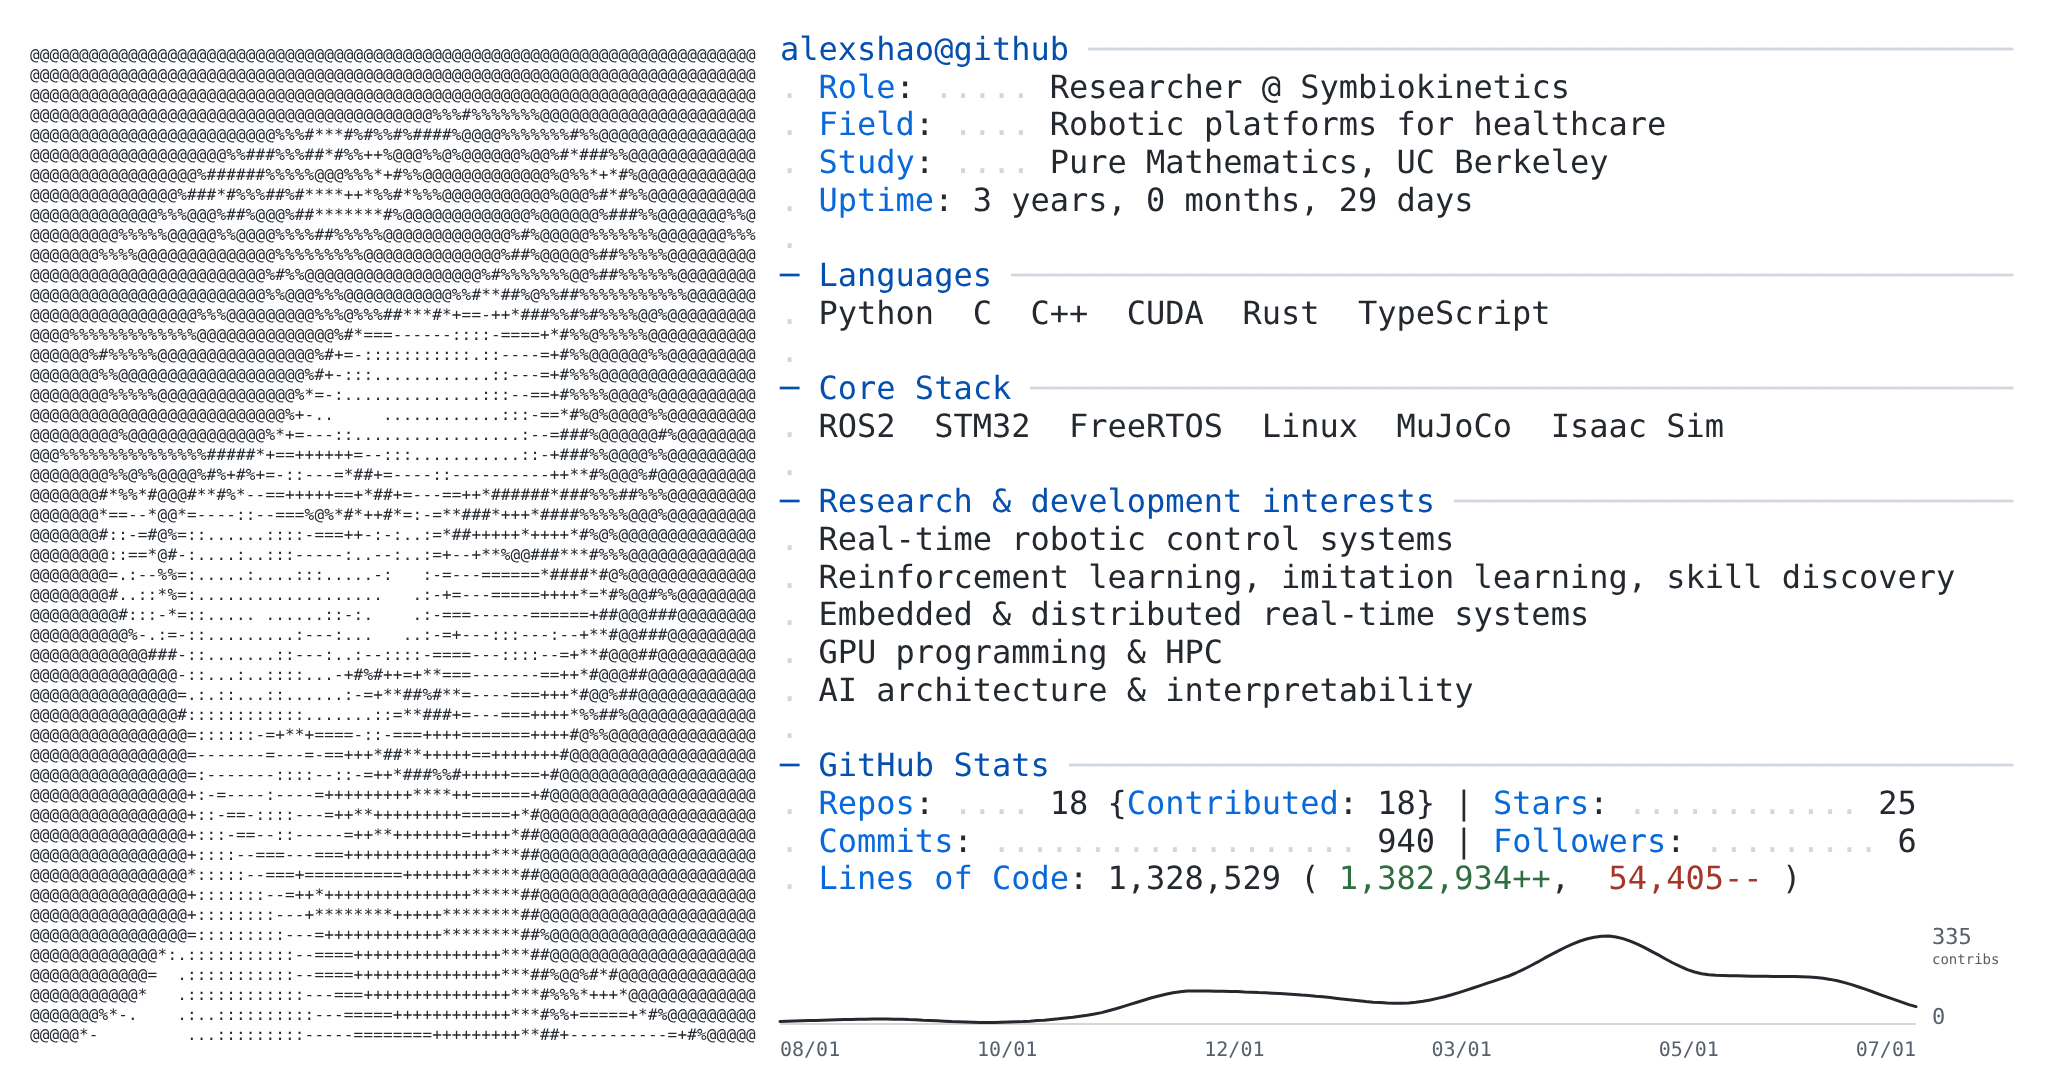The height and width of the screenshot is (1080, 2050).
Task: Click the 08/01 date on graph axis
Action: click(810, 1049)
